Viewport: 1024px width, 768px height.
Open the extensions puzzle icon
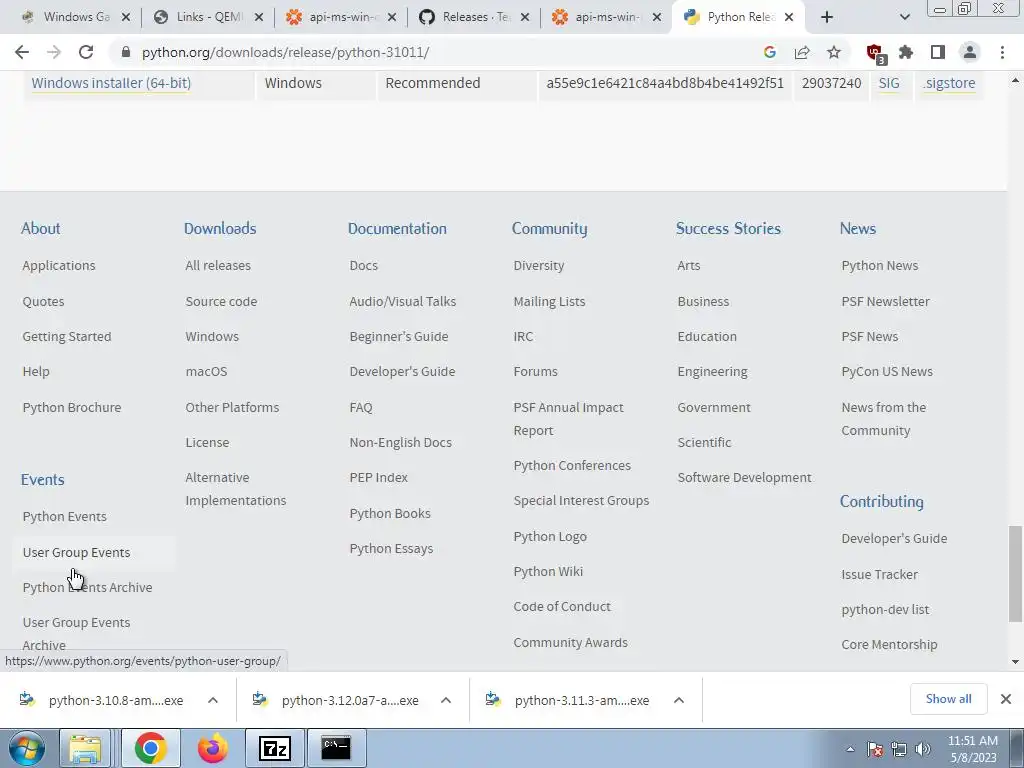(906, 52)
